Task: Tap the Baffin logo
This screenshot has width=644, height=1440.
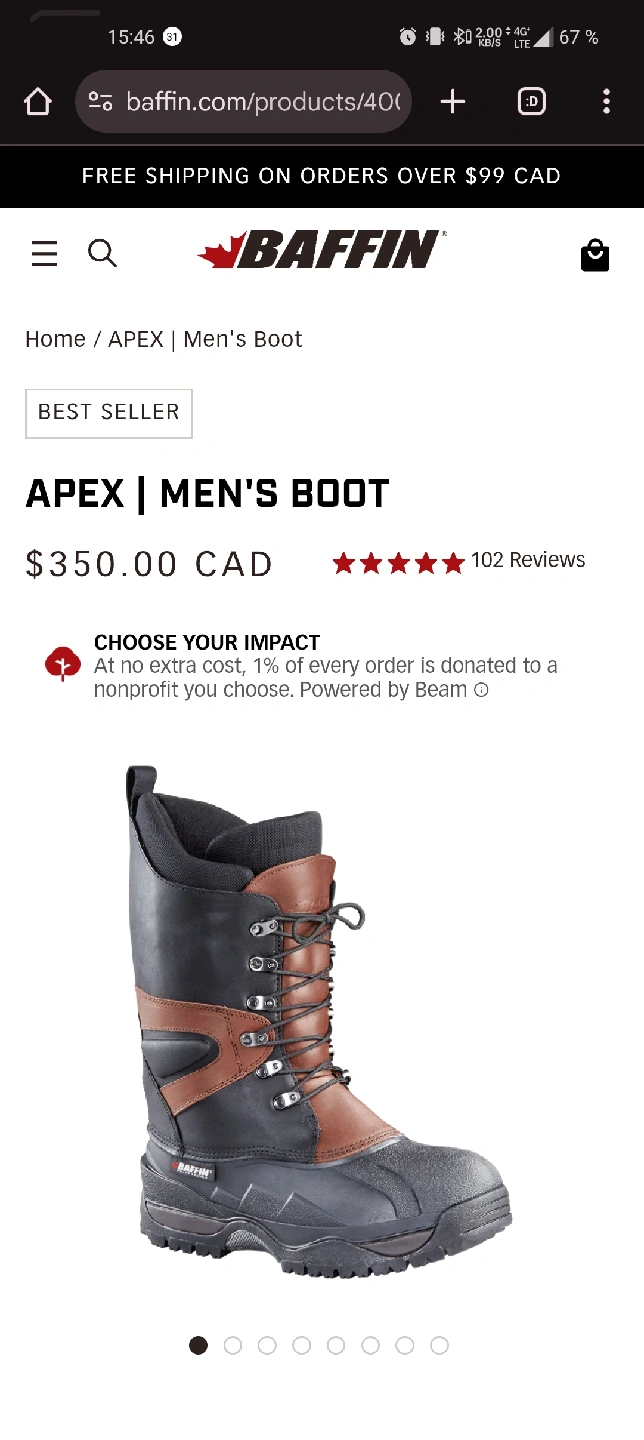Action: click(322, 251)
